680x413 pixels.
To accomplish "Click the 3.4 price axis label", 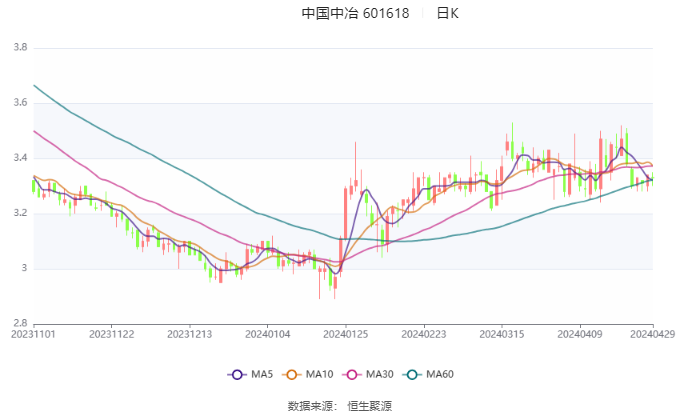I will click(20, 157).
